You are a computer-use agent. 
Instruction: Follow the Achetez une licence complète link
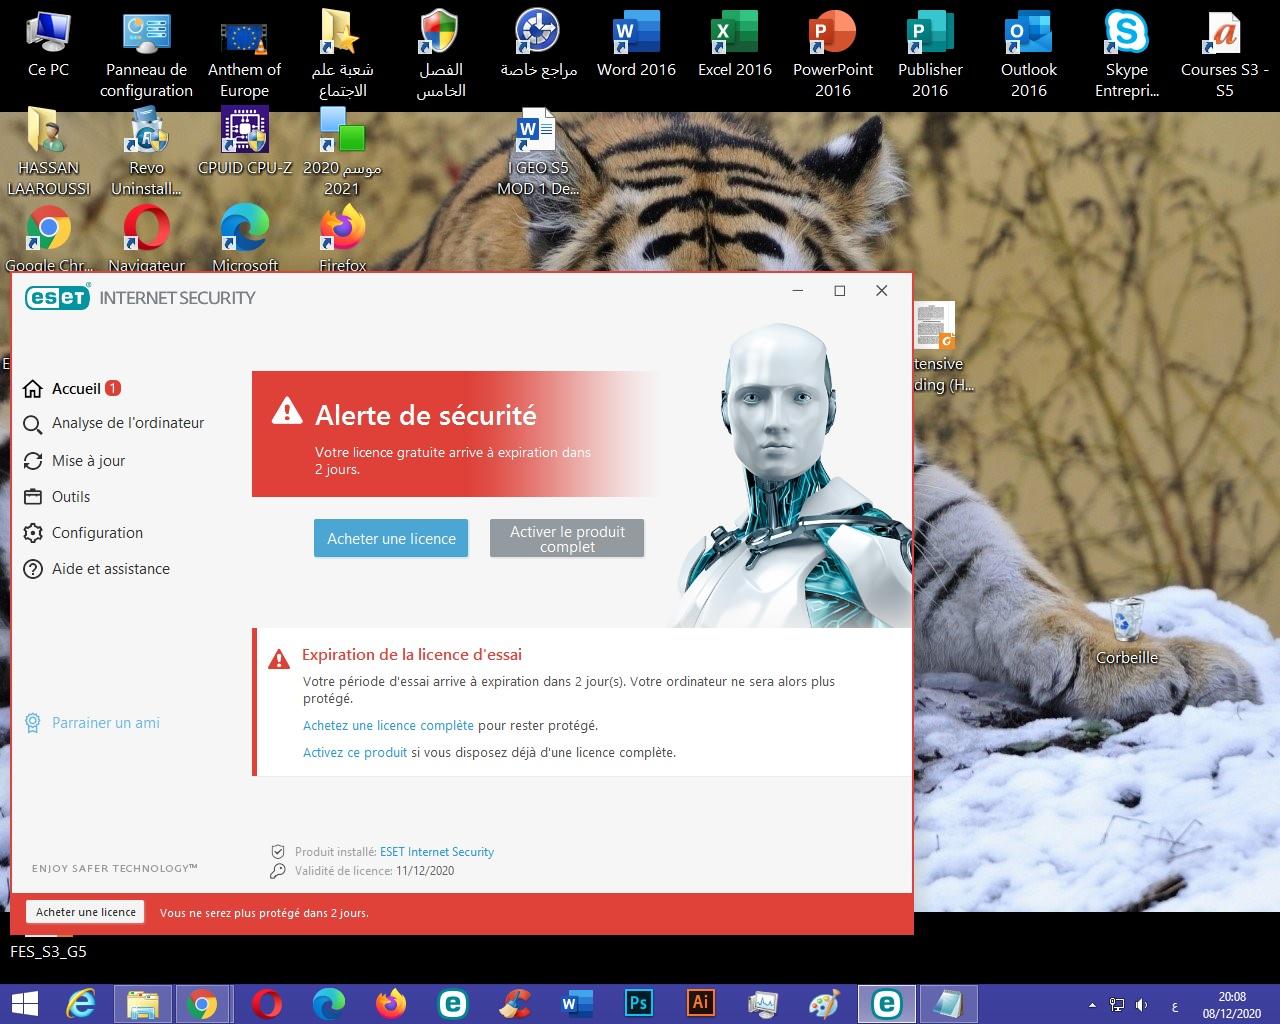tap(388, 726)
